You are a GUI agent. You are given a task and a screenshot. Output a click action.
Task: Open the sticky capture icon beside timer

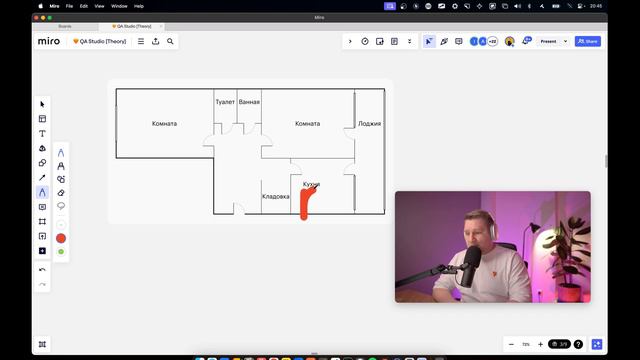[380, 41]
